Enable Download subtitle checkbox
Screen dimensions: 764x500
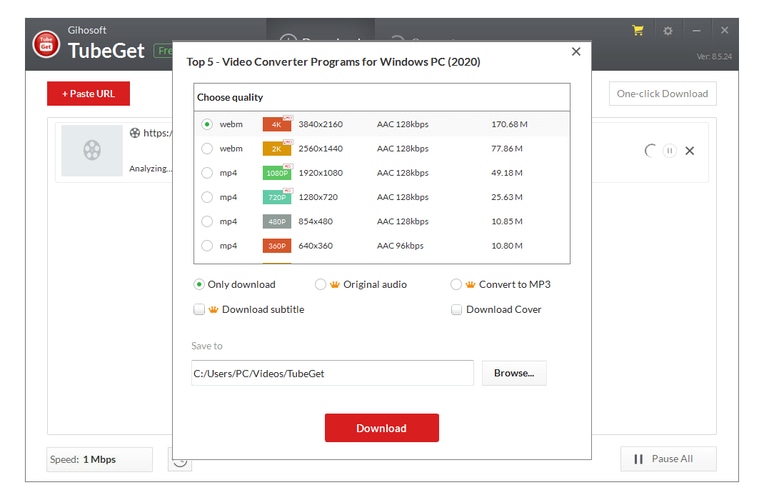[x=199, y=310]
